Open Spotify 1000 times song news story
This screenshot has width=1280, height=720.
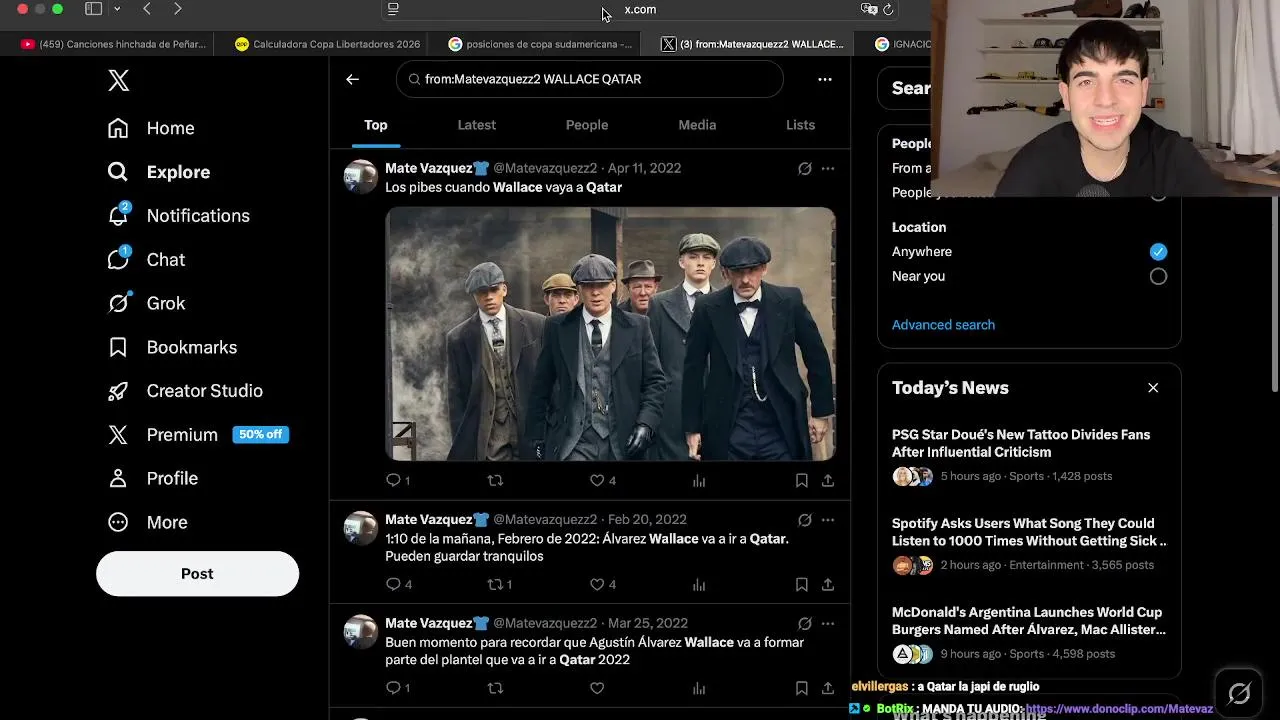click(1029, 544)
